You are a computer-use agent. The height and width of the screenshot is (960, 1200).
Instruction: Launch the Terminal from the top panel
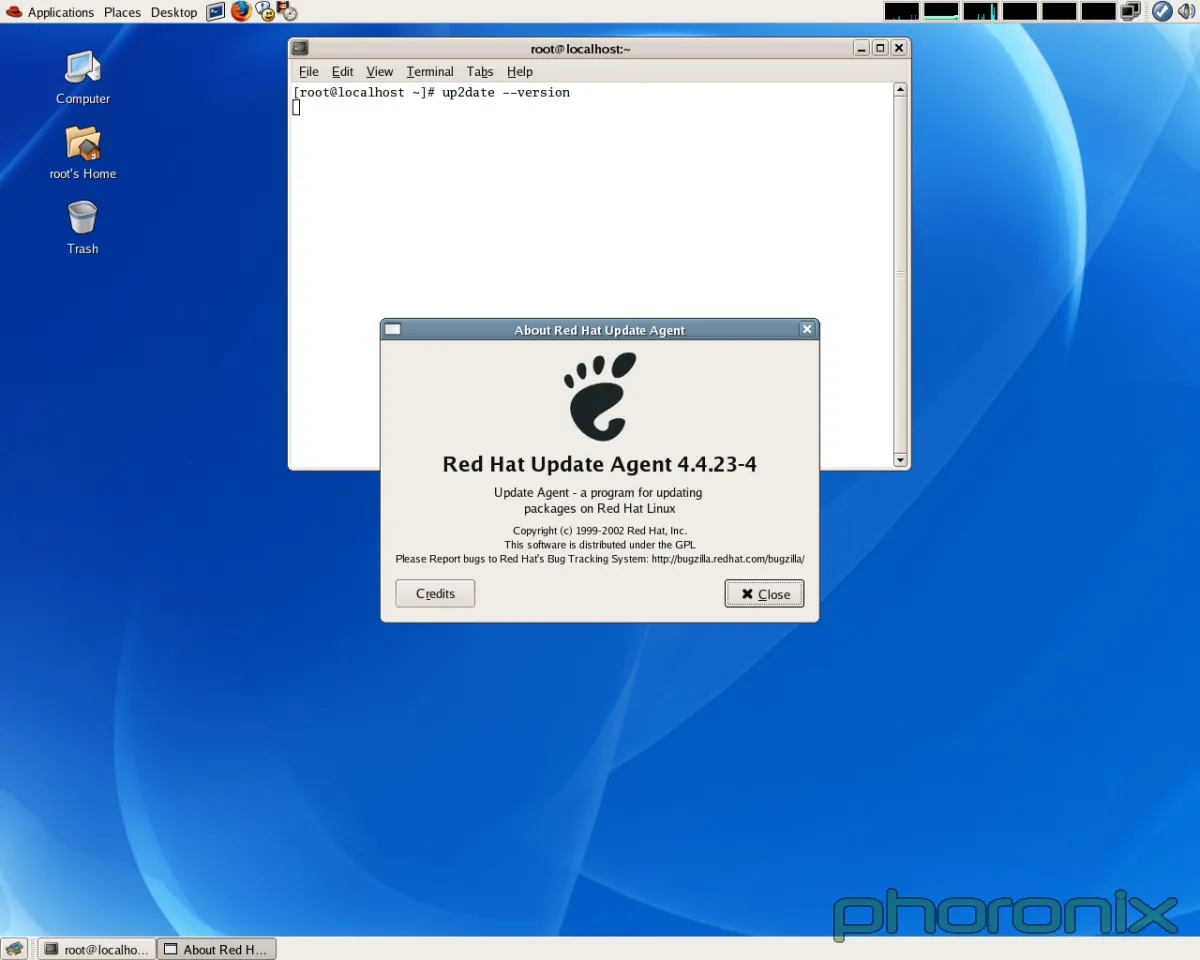216,12
